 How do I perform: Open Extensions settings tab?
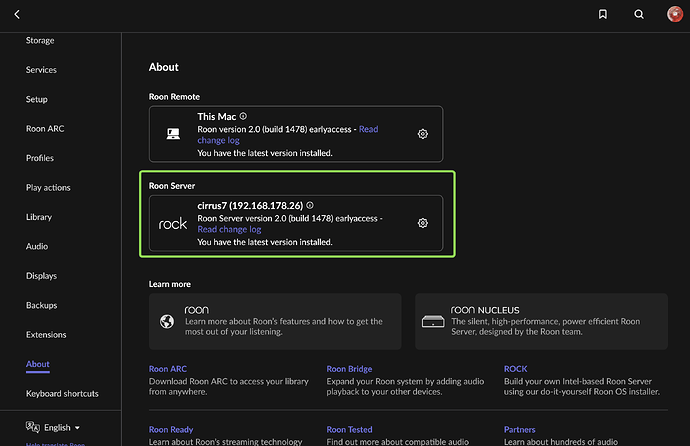point(46,335)
